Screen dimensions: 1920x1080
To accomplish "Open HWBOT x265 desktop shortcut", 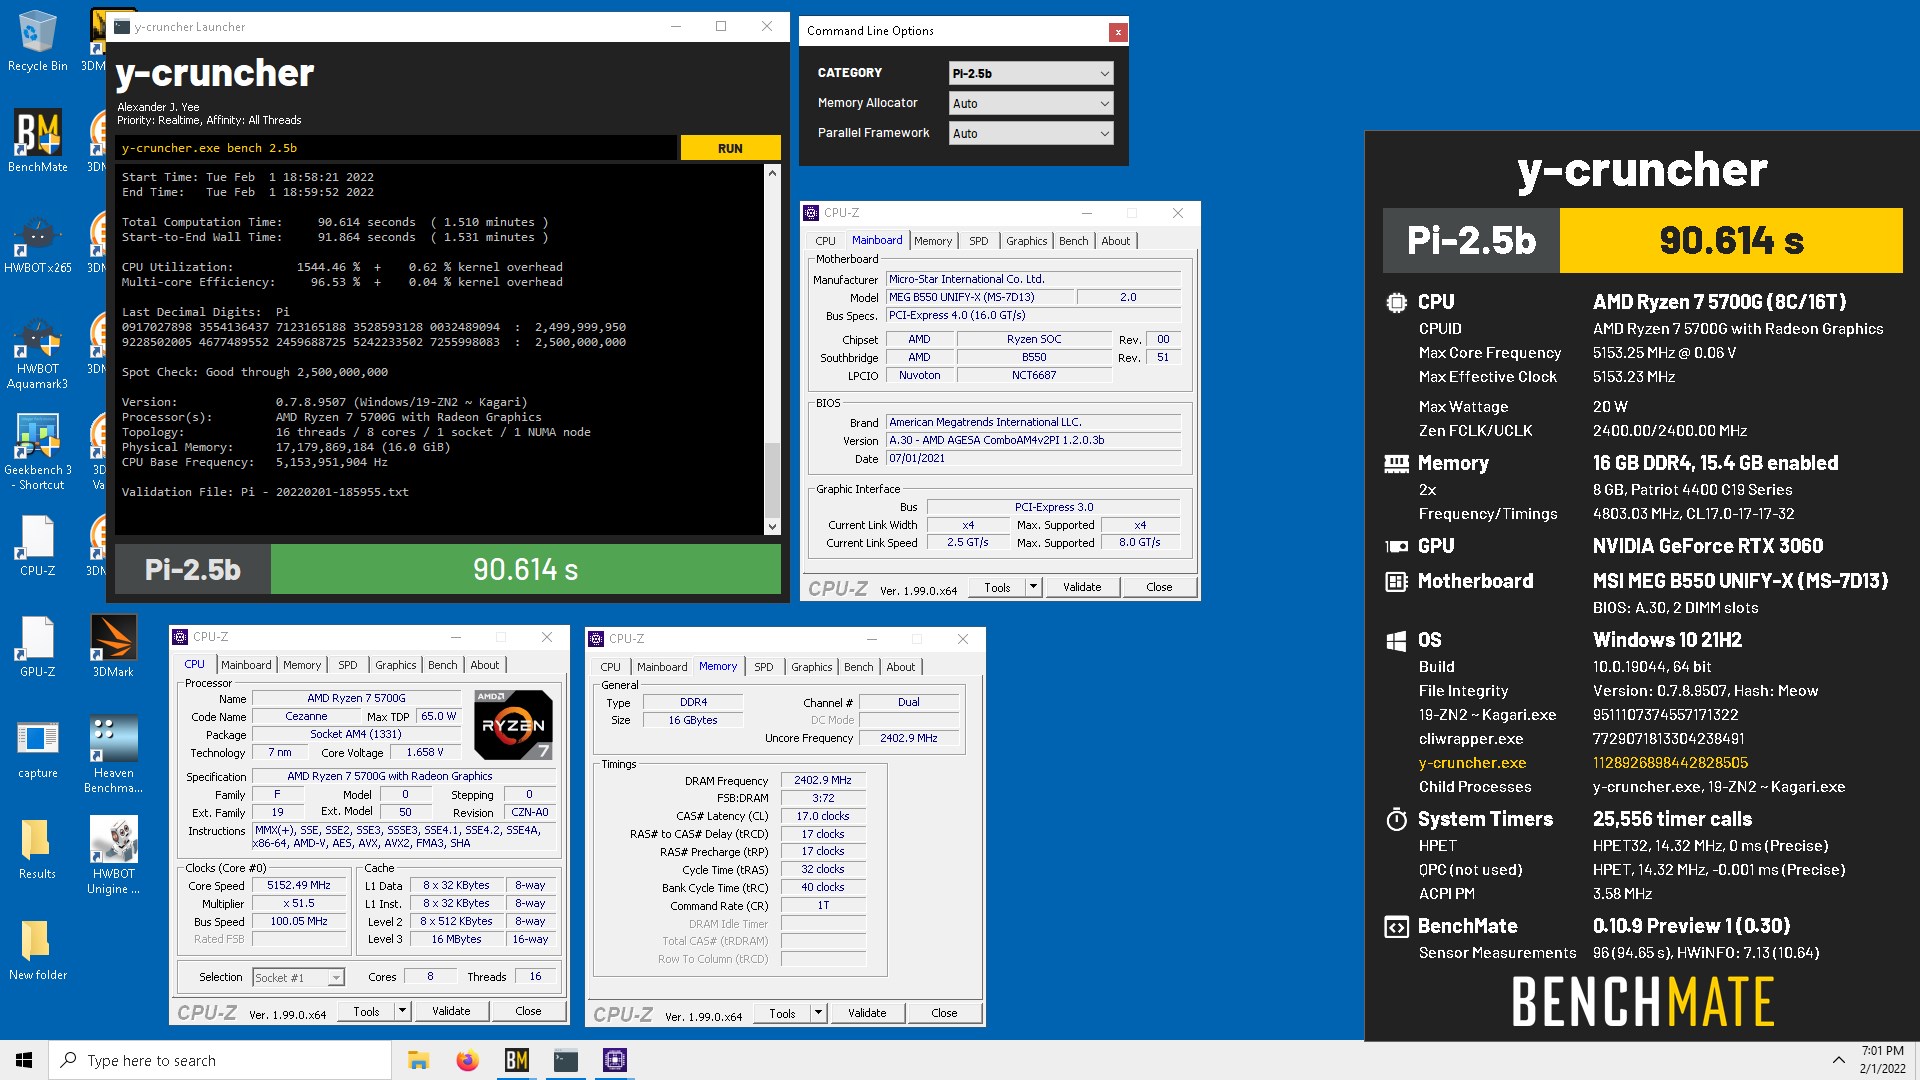I will (x=37, y=242).
